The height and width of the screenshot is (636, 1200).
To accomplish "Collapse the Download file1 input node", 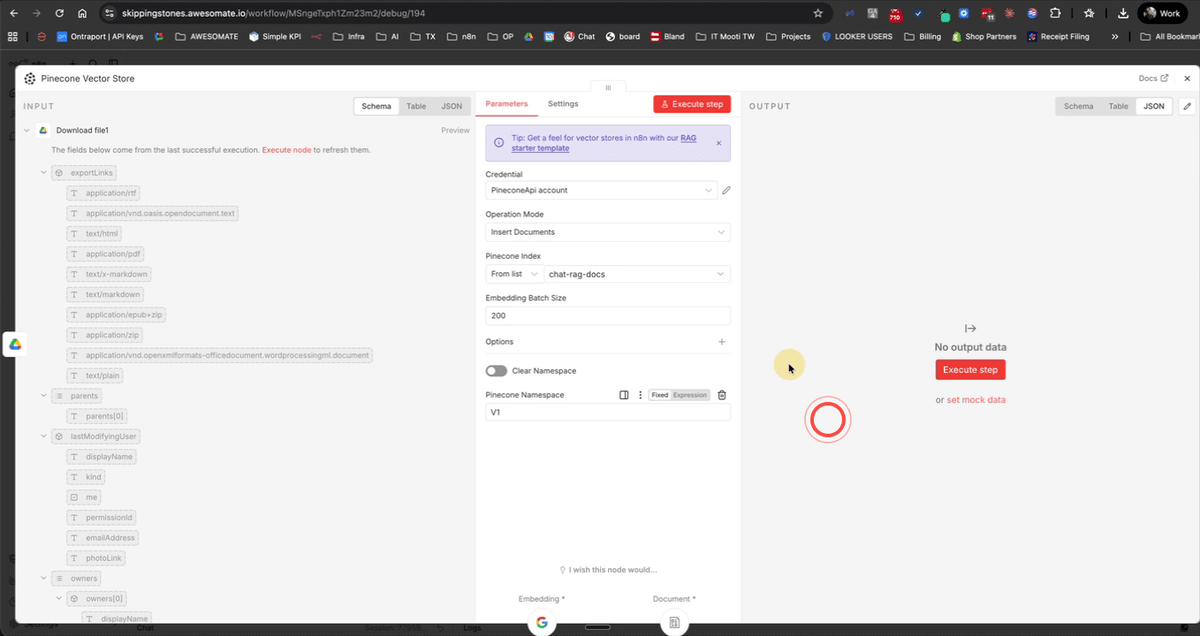I will click(x=26, y=130).
